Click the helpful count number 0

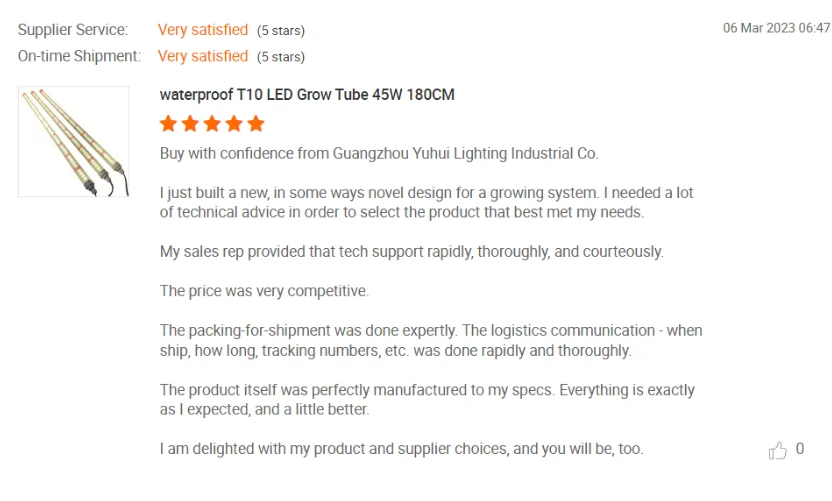click(x=799, y=450)
